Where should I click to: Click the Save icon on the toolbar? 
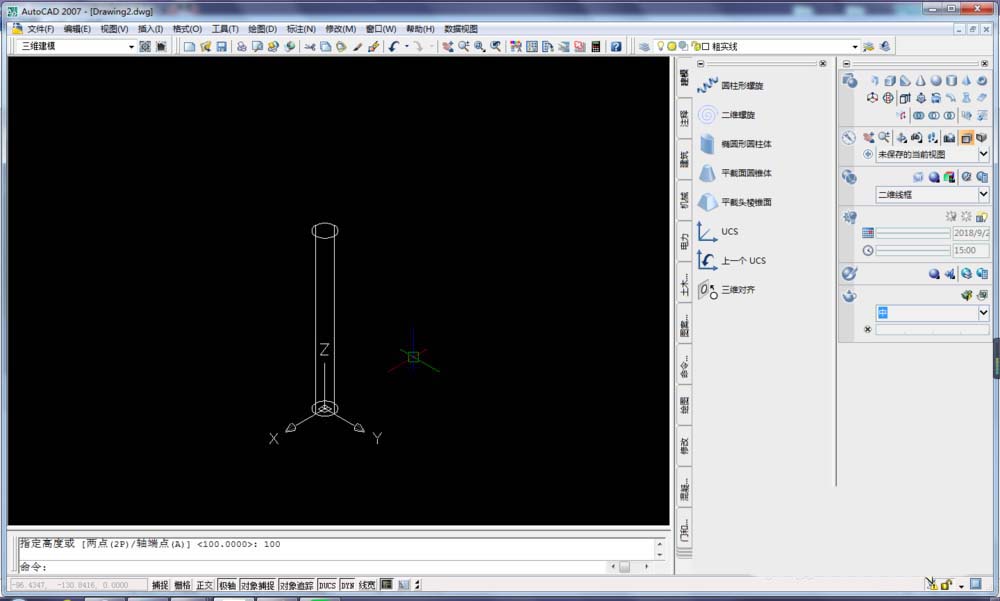(221, 46)
